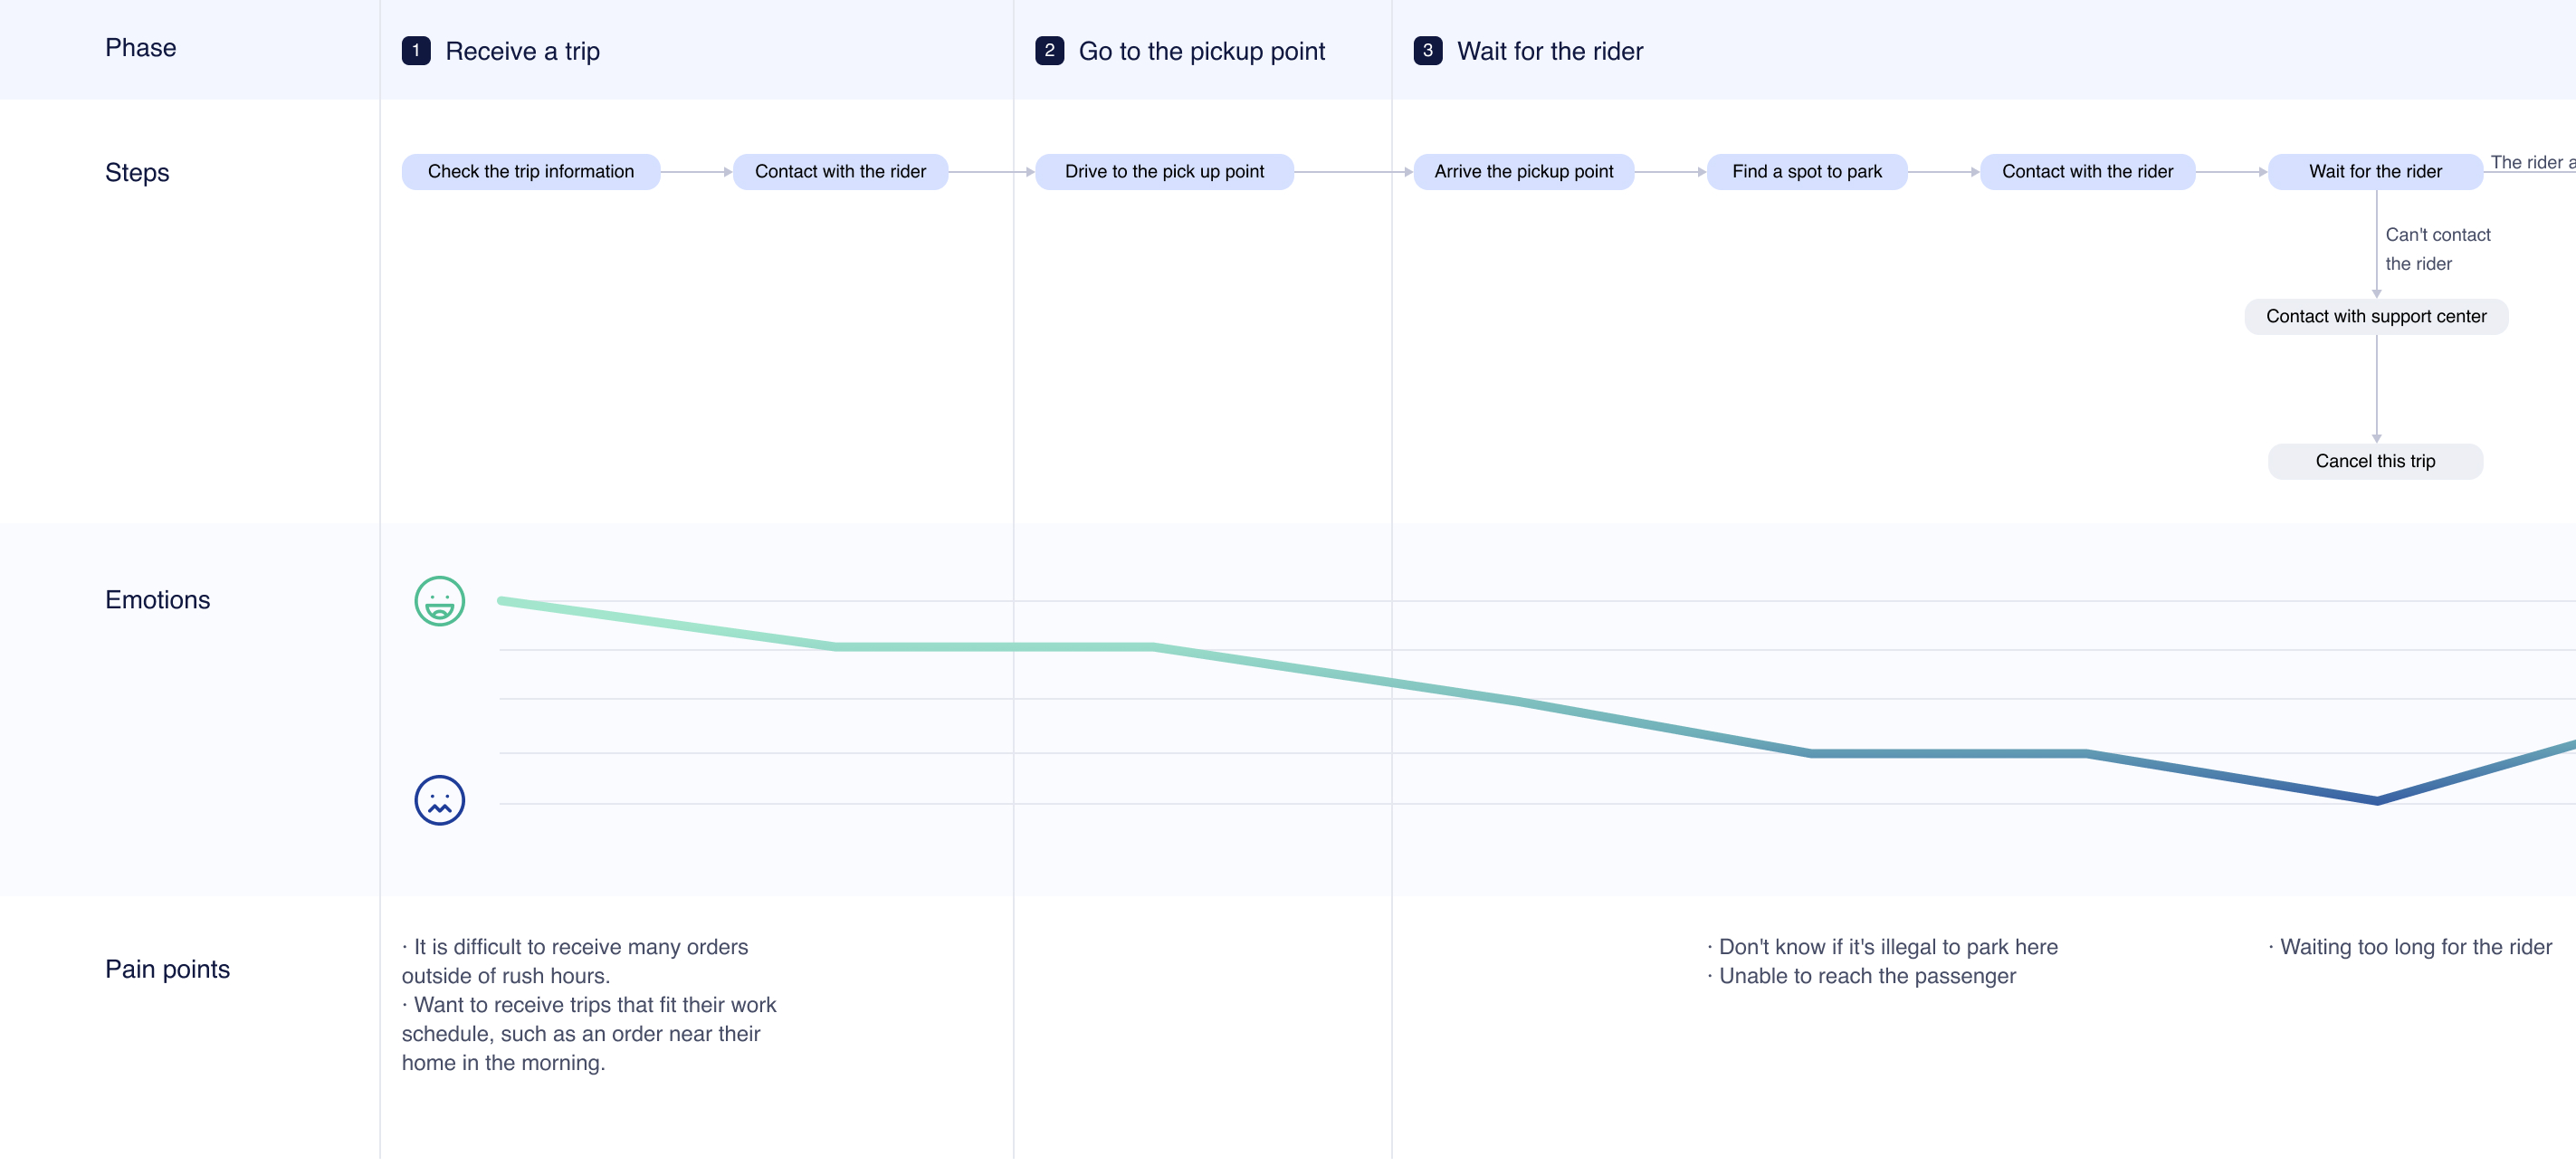Click the sad blue emoji face
This screenshot has height=1166, width=2576.
[x=440, y=800]
